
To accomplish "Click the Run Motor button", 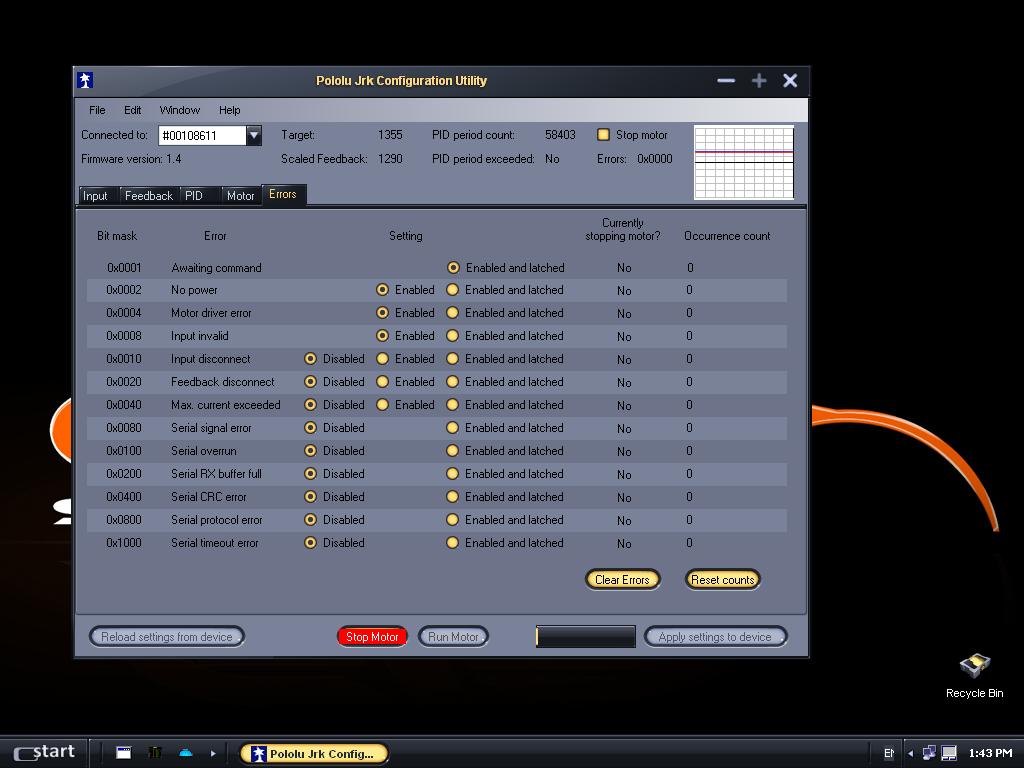I will pos(453,637).
